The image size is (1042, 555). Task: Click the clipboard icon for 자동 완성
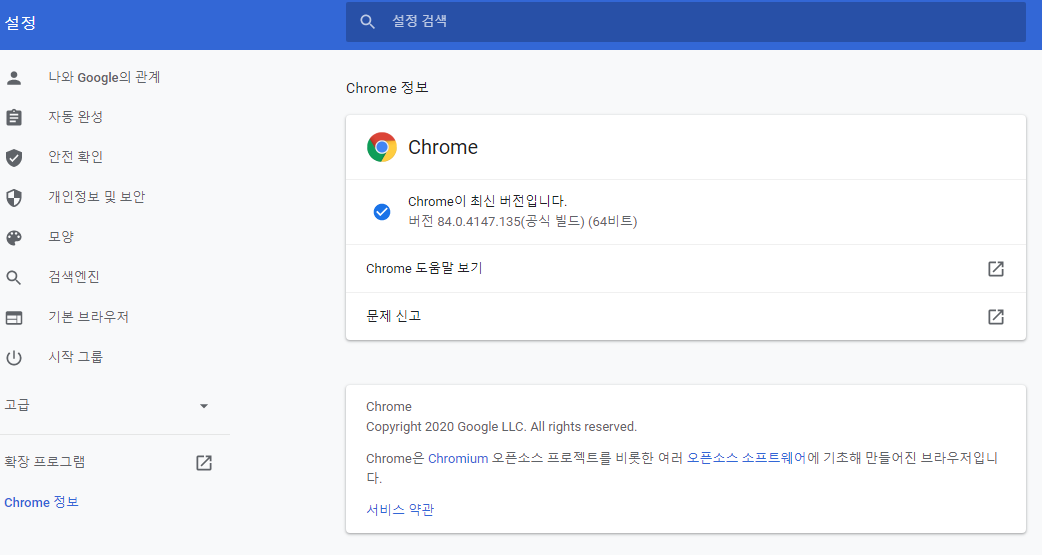point(14,118)
